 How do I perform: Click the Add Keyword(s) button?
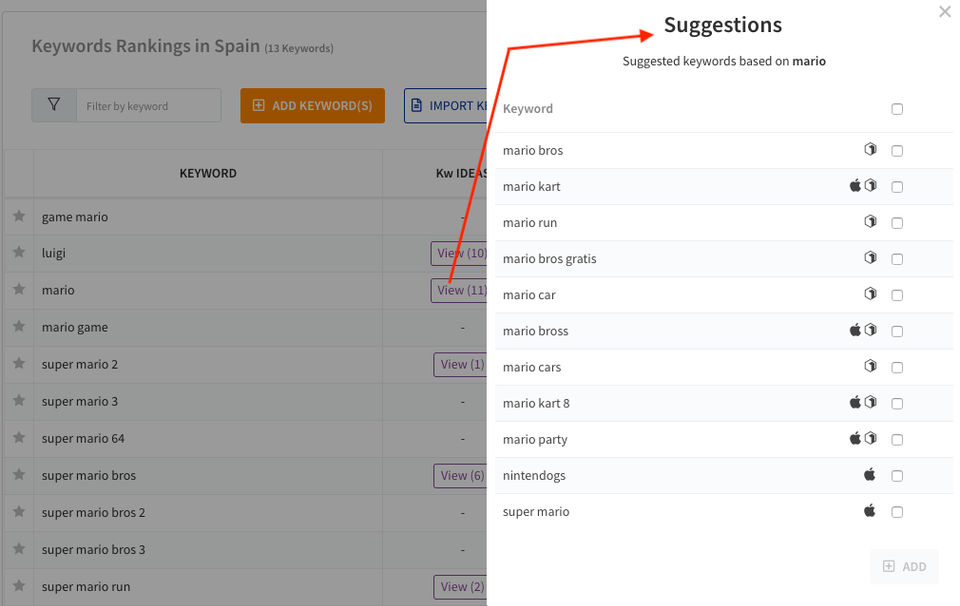[312, 106]
